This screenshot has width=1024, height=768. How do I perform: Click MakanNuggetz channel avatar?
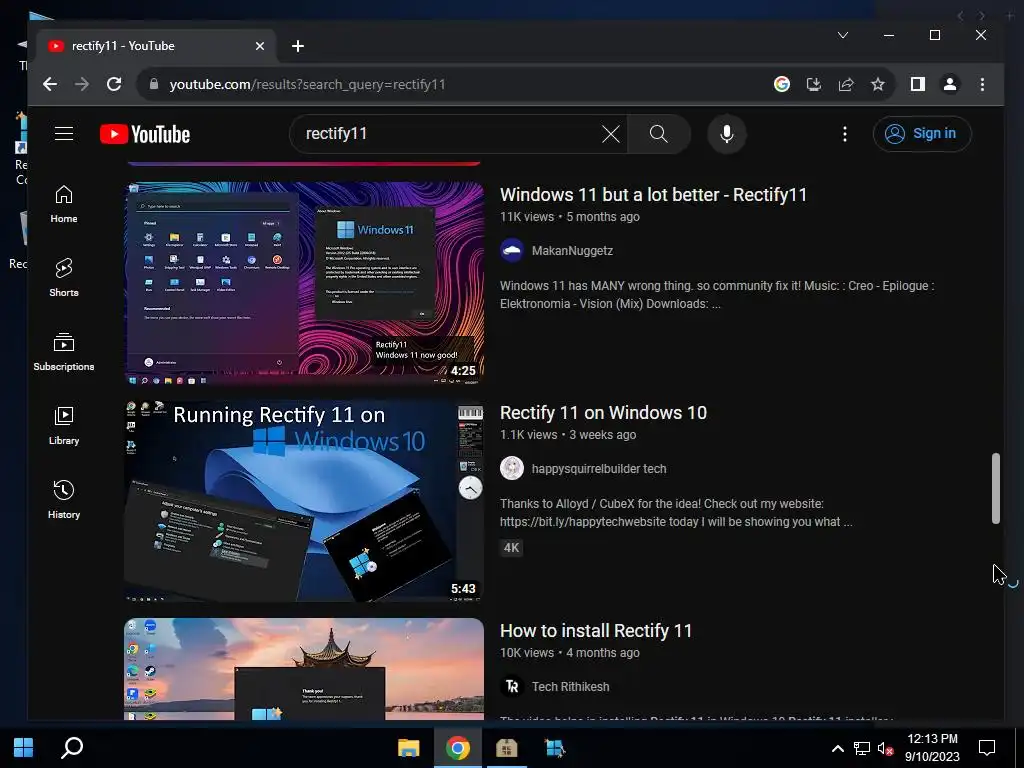(511, 251)
